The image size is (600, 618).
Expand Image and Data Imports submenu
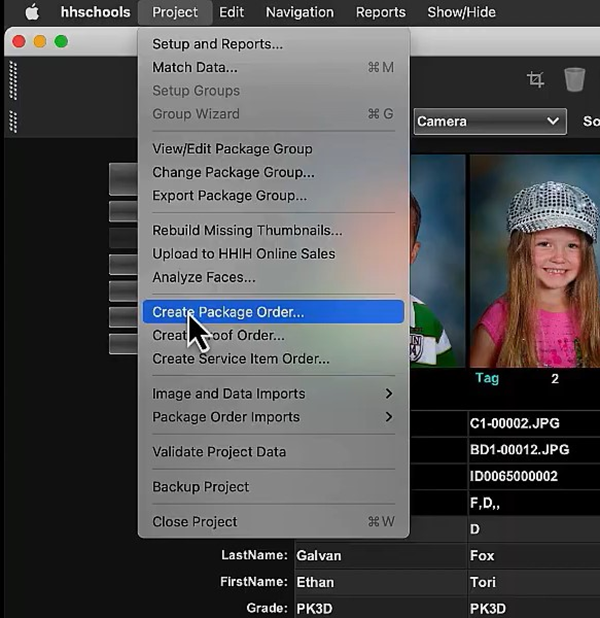click(x=273, y=393)
